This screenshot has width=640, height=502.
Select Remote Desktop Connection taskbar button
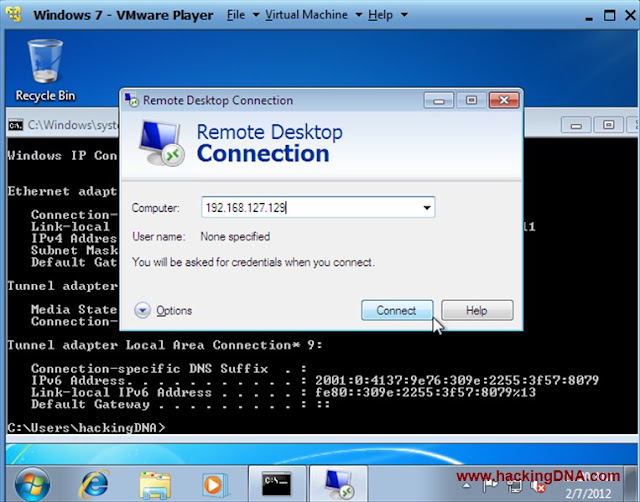click(338, 484)
